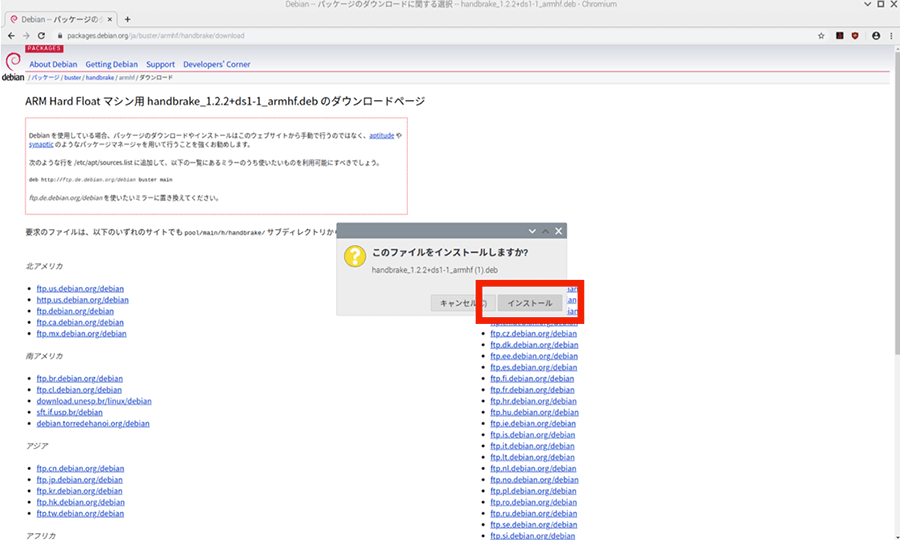This screenshot has height=540, width=900.
Task: Click filename handbrake_1.2.2+ds1-1_armhf (1).deb in dialog
Action: [x=435, y=270]
